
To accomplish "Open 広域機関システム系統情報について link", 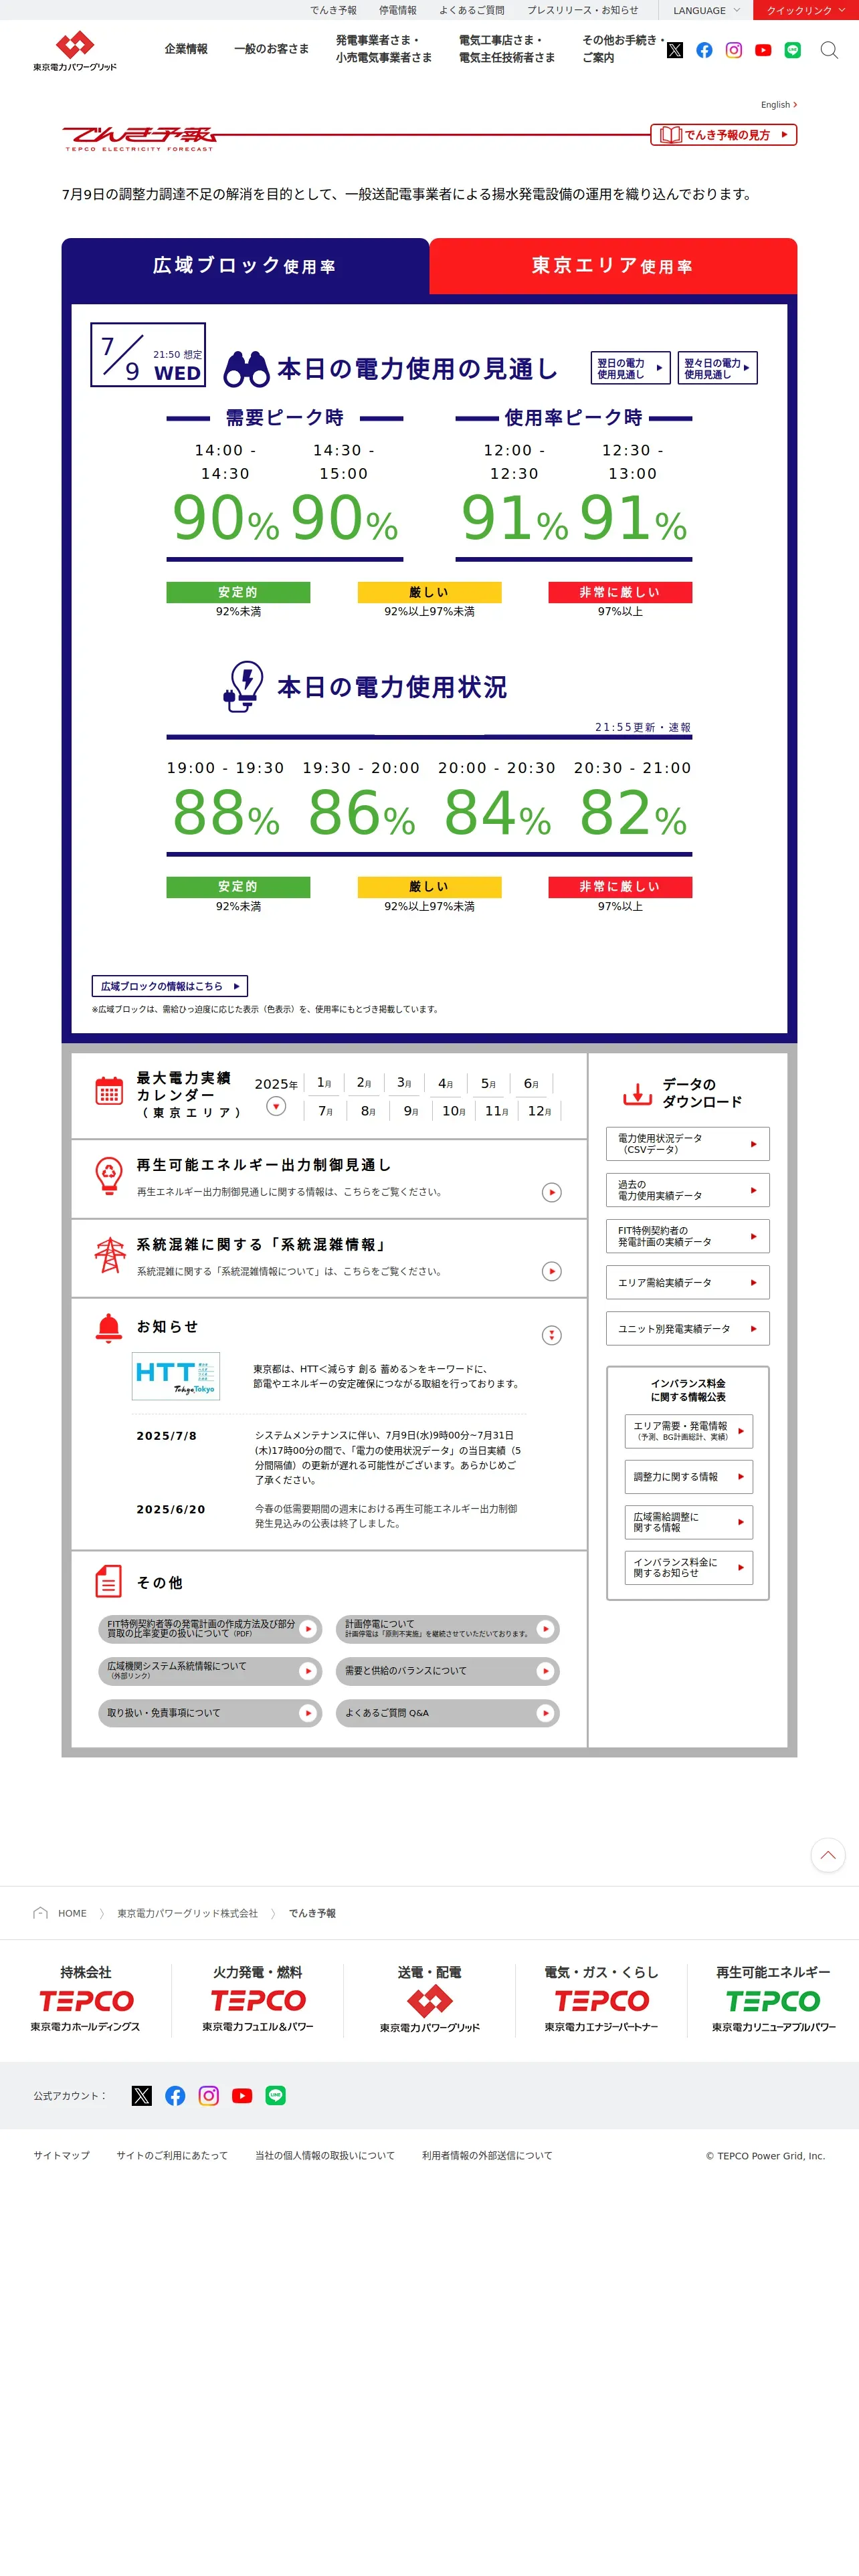I will point(210,1671).
